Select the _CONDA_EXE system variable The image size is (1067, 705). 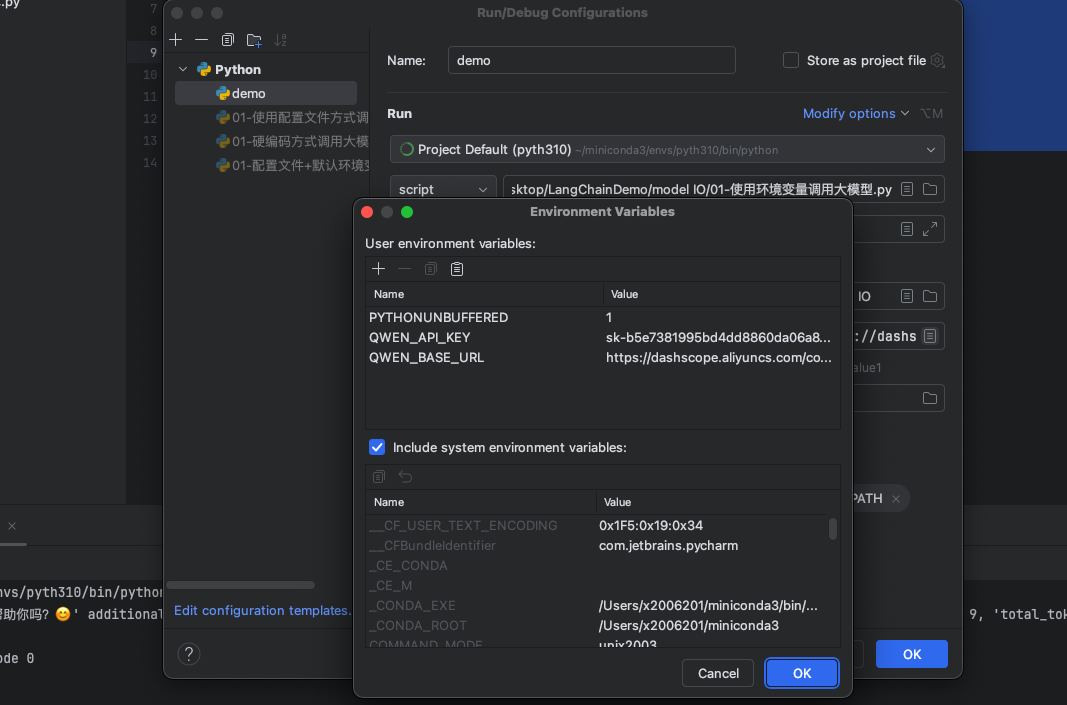coord(596,606)
